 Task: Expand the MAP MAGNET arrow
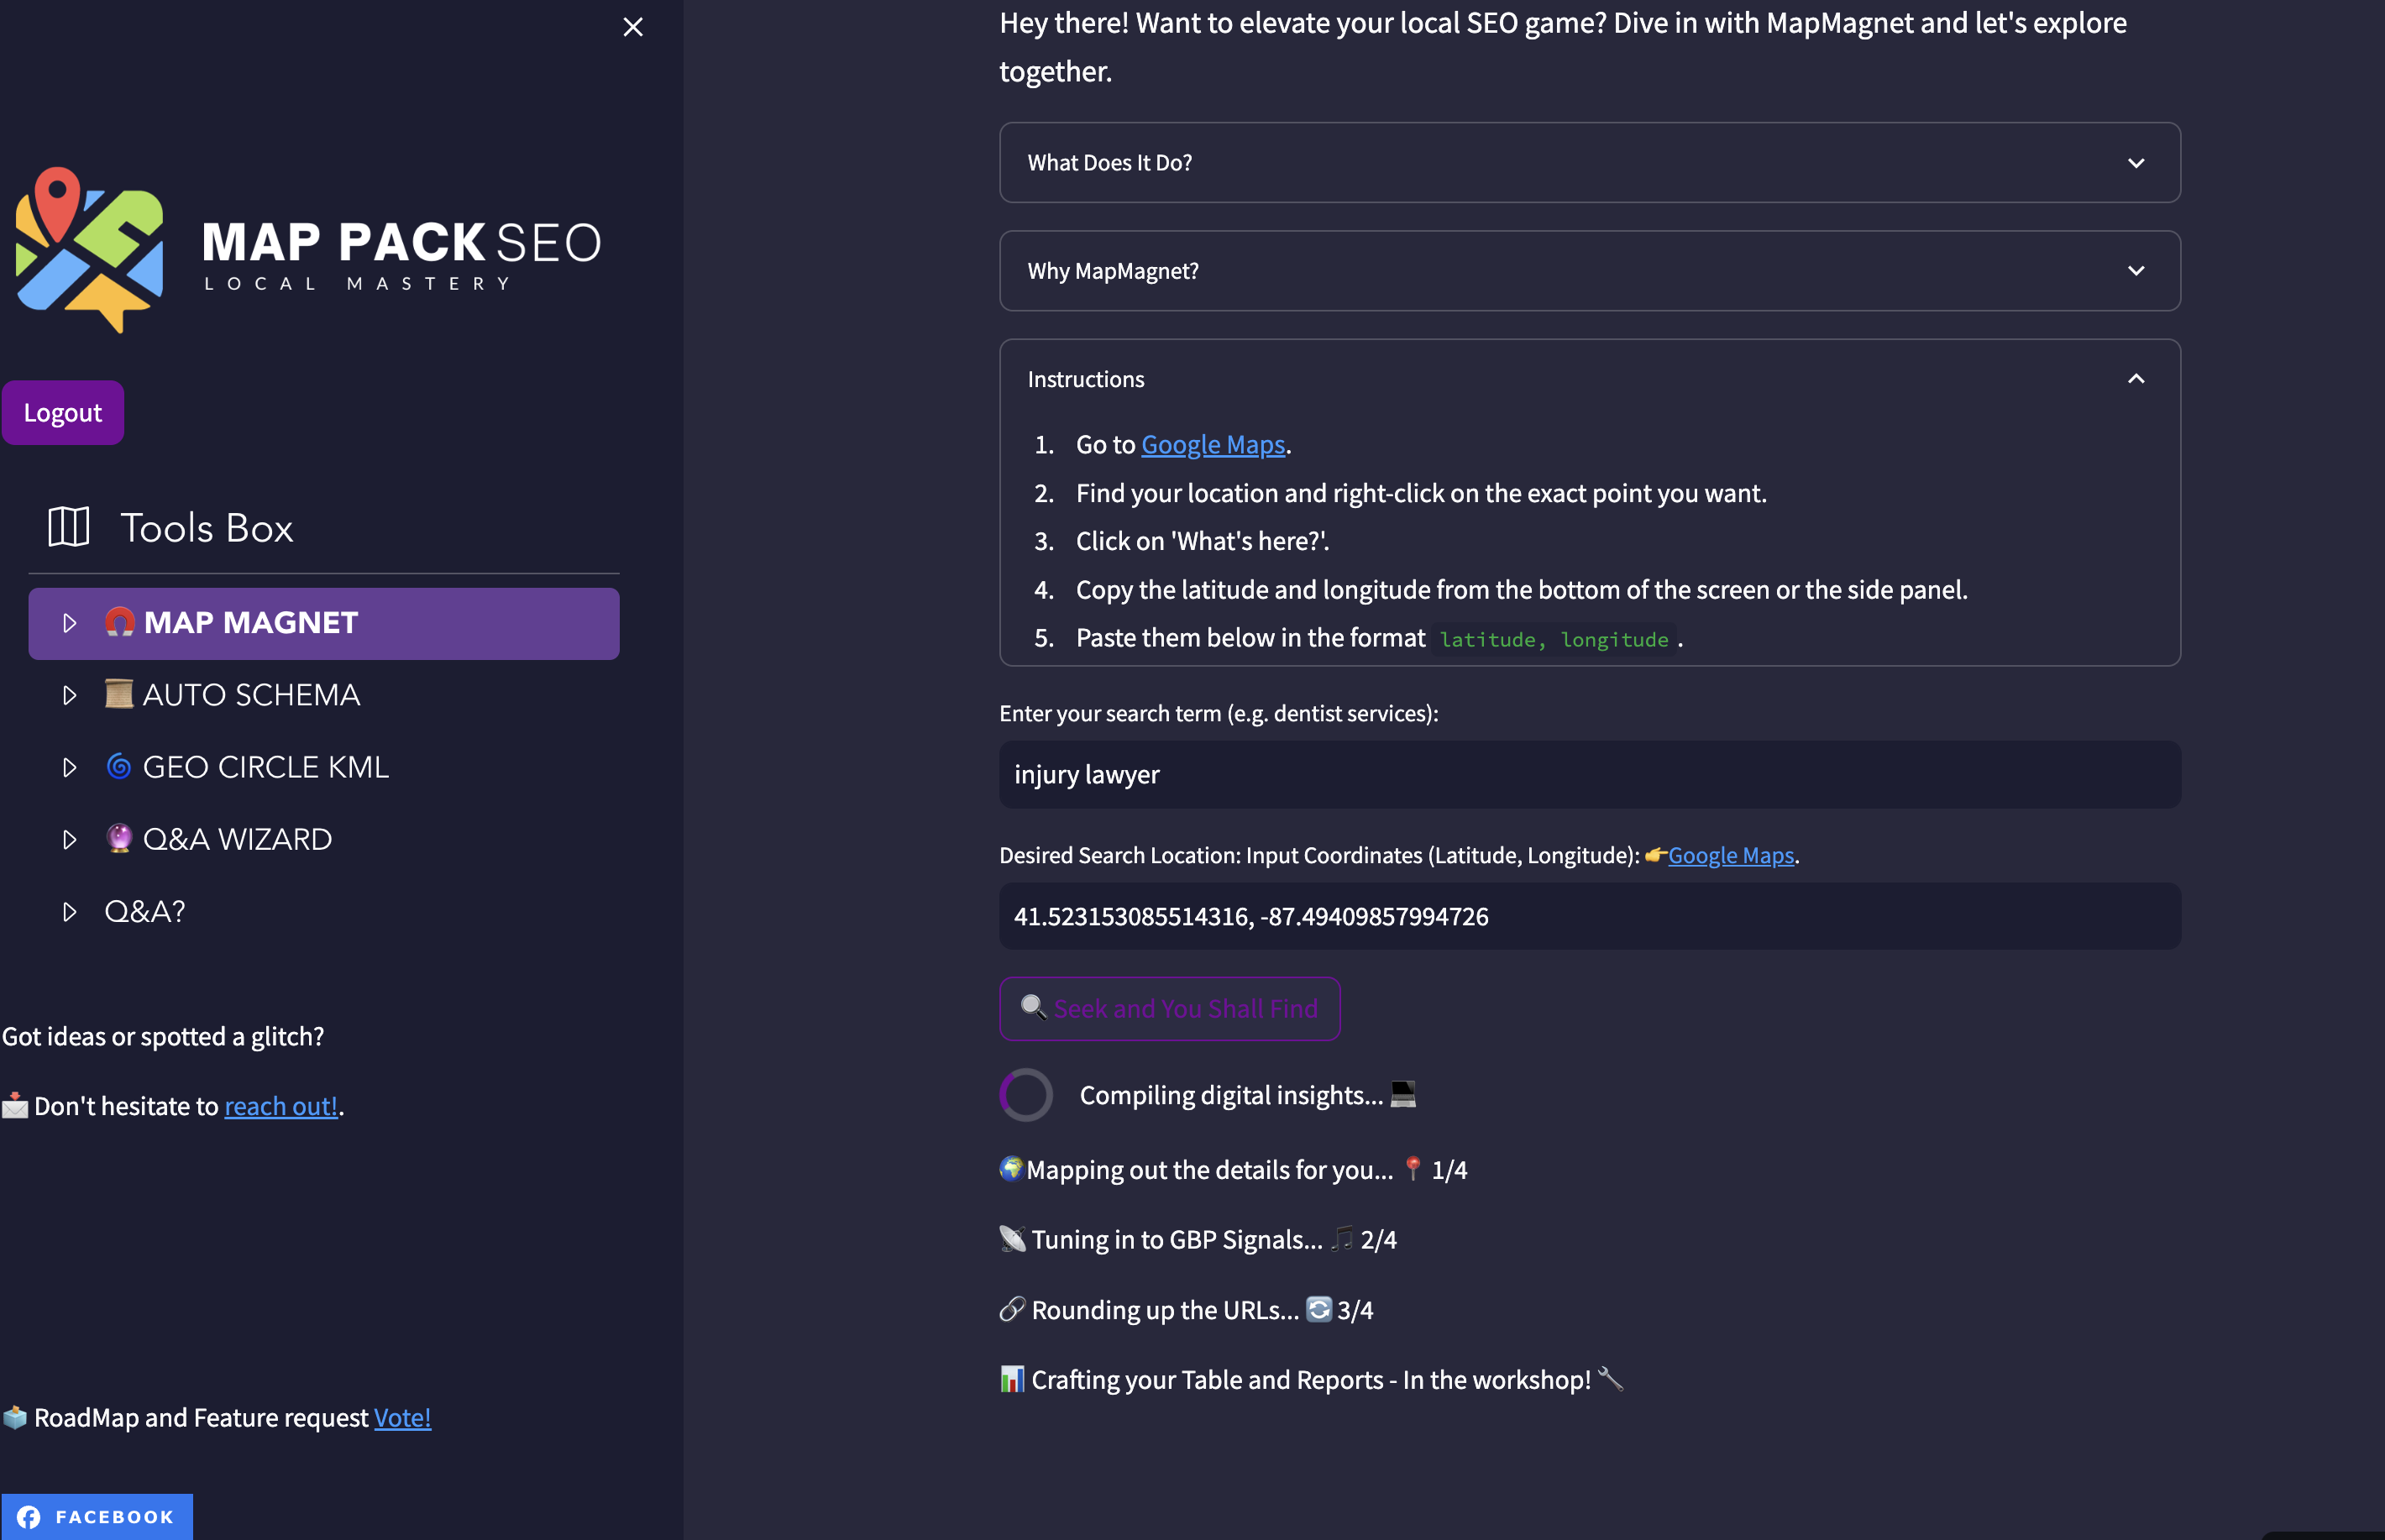[69, 623]
